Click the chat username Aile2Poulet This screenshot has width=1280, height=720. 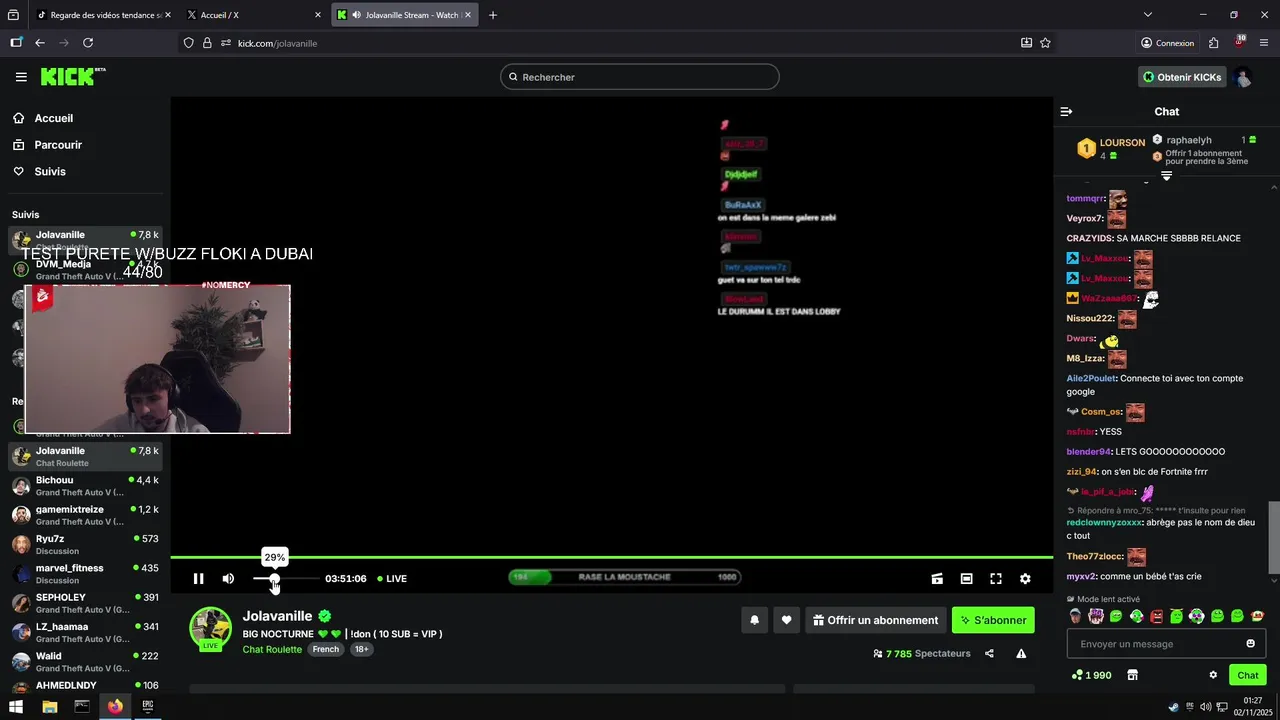[1090, 378]
